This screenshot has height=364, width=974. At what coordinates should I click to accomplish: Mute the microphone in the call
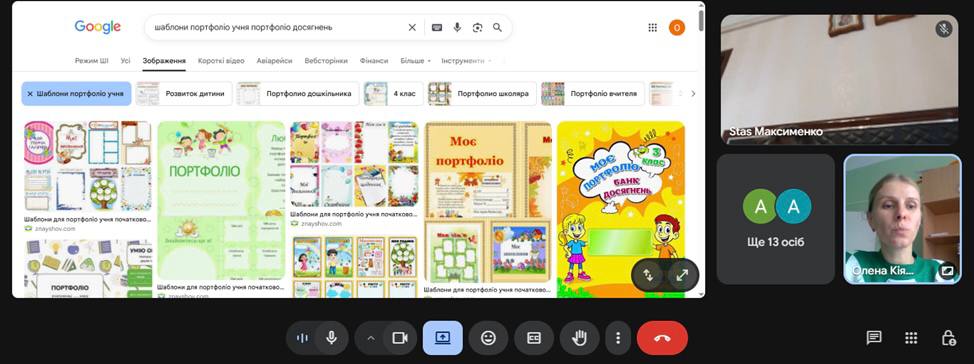point(332,338)
